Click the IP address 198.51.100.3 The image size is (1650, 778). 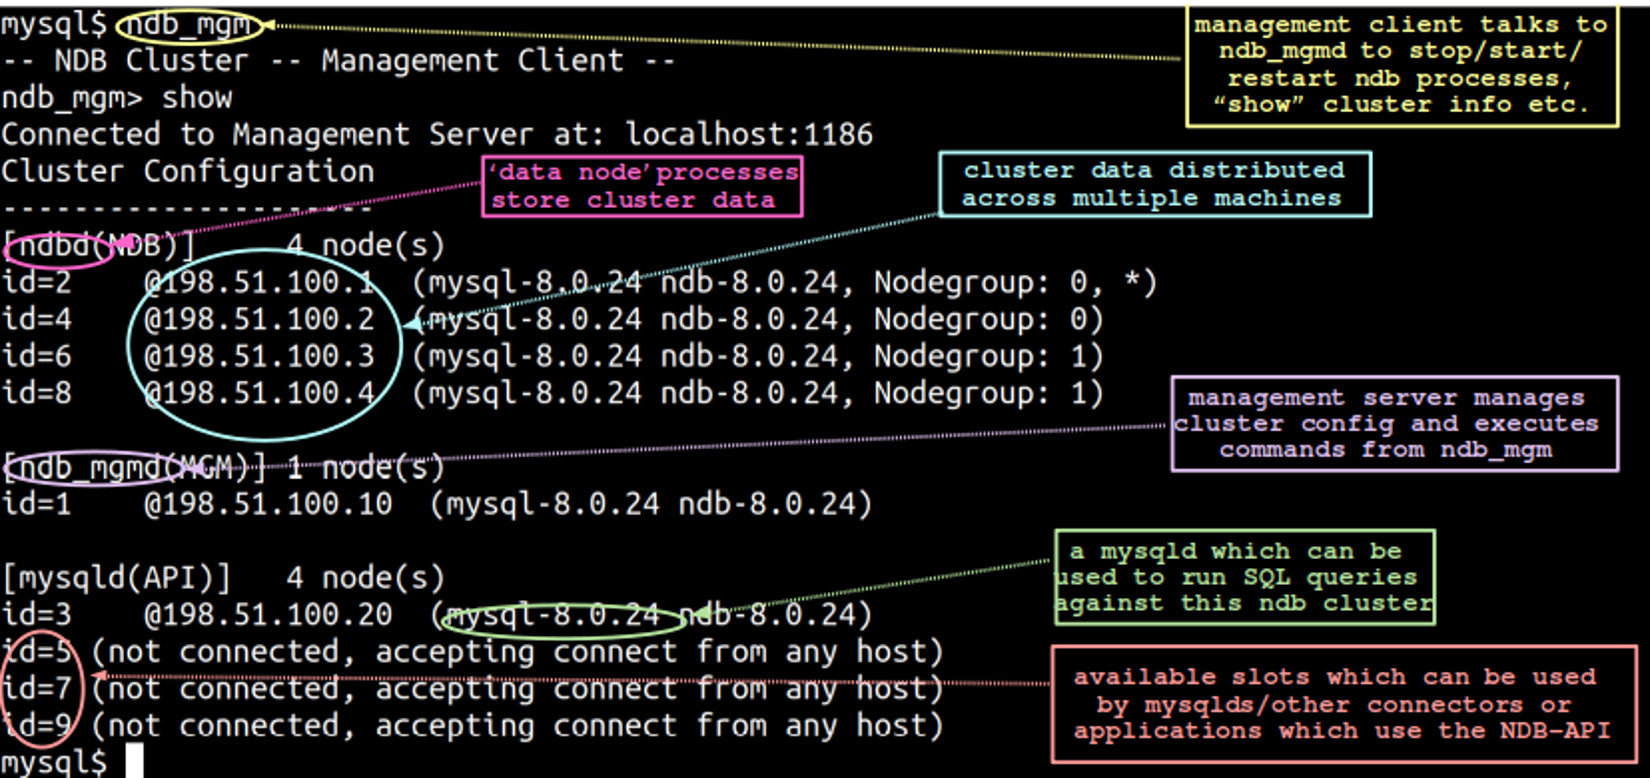pos(260,357)
